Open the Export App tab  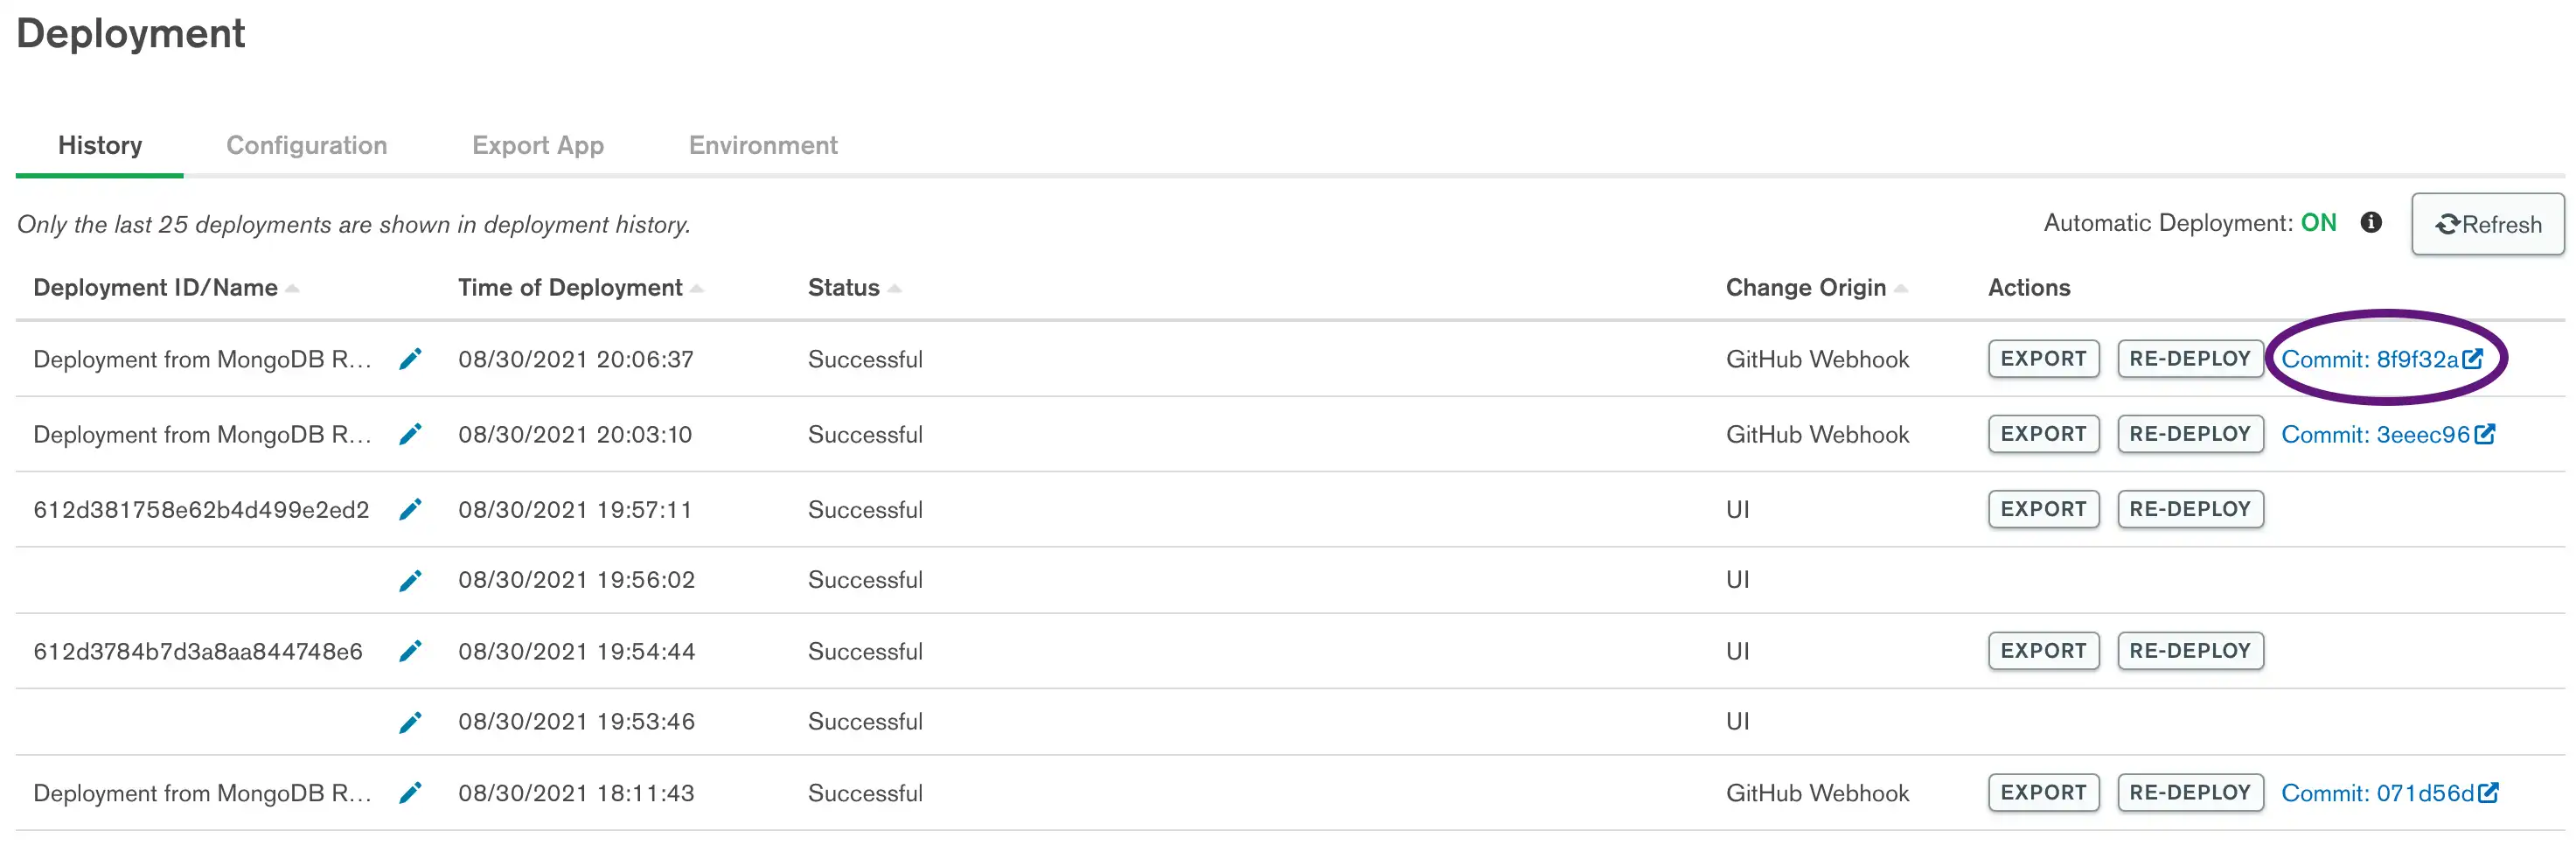point(537,146)
